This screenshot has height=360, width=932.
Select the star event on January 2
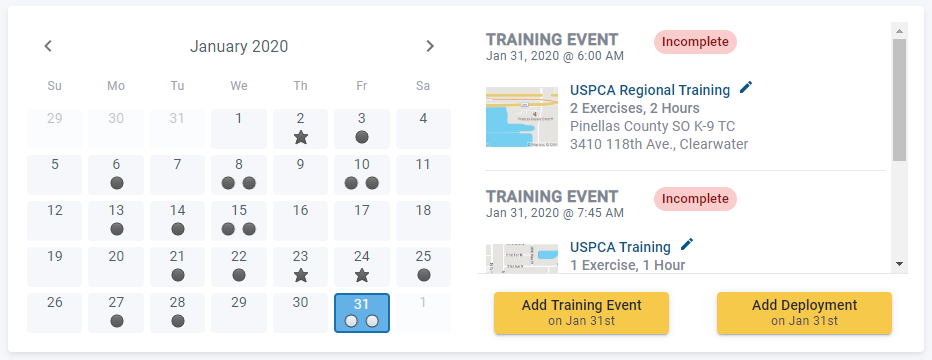point(301,137)
